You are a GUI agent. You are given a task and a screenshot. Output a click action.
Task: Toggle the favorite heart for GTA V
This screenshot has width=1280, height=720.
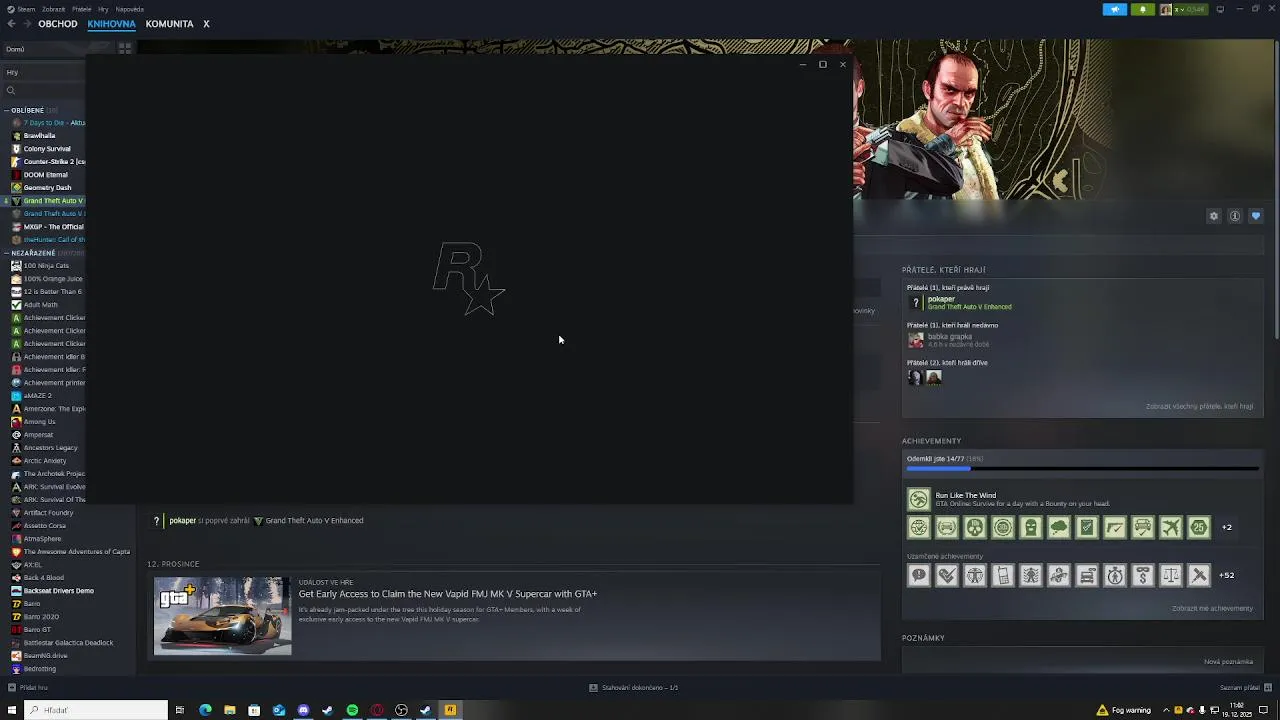pos(1256,216)
